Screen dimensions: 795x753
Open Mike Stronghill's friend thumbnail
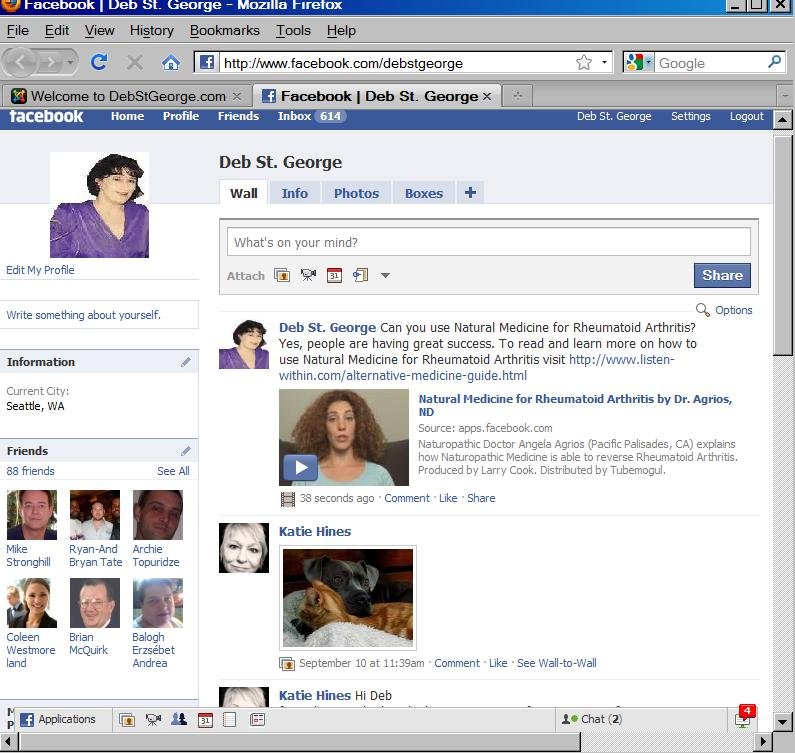tap(31, 515)
